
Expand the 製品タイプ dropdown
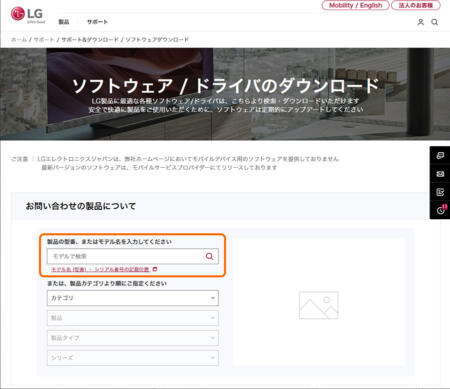pos(133,338)
